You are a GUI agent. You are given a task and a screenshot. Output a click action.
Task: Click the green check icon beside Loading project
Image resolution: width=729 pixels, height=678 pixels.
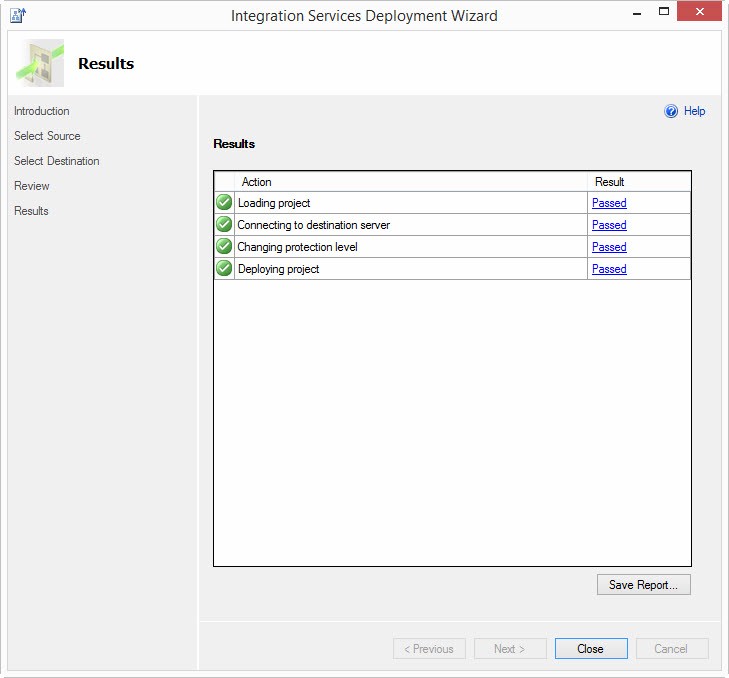(224, 203)
